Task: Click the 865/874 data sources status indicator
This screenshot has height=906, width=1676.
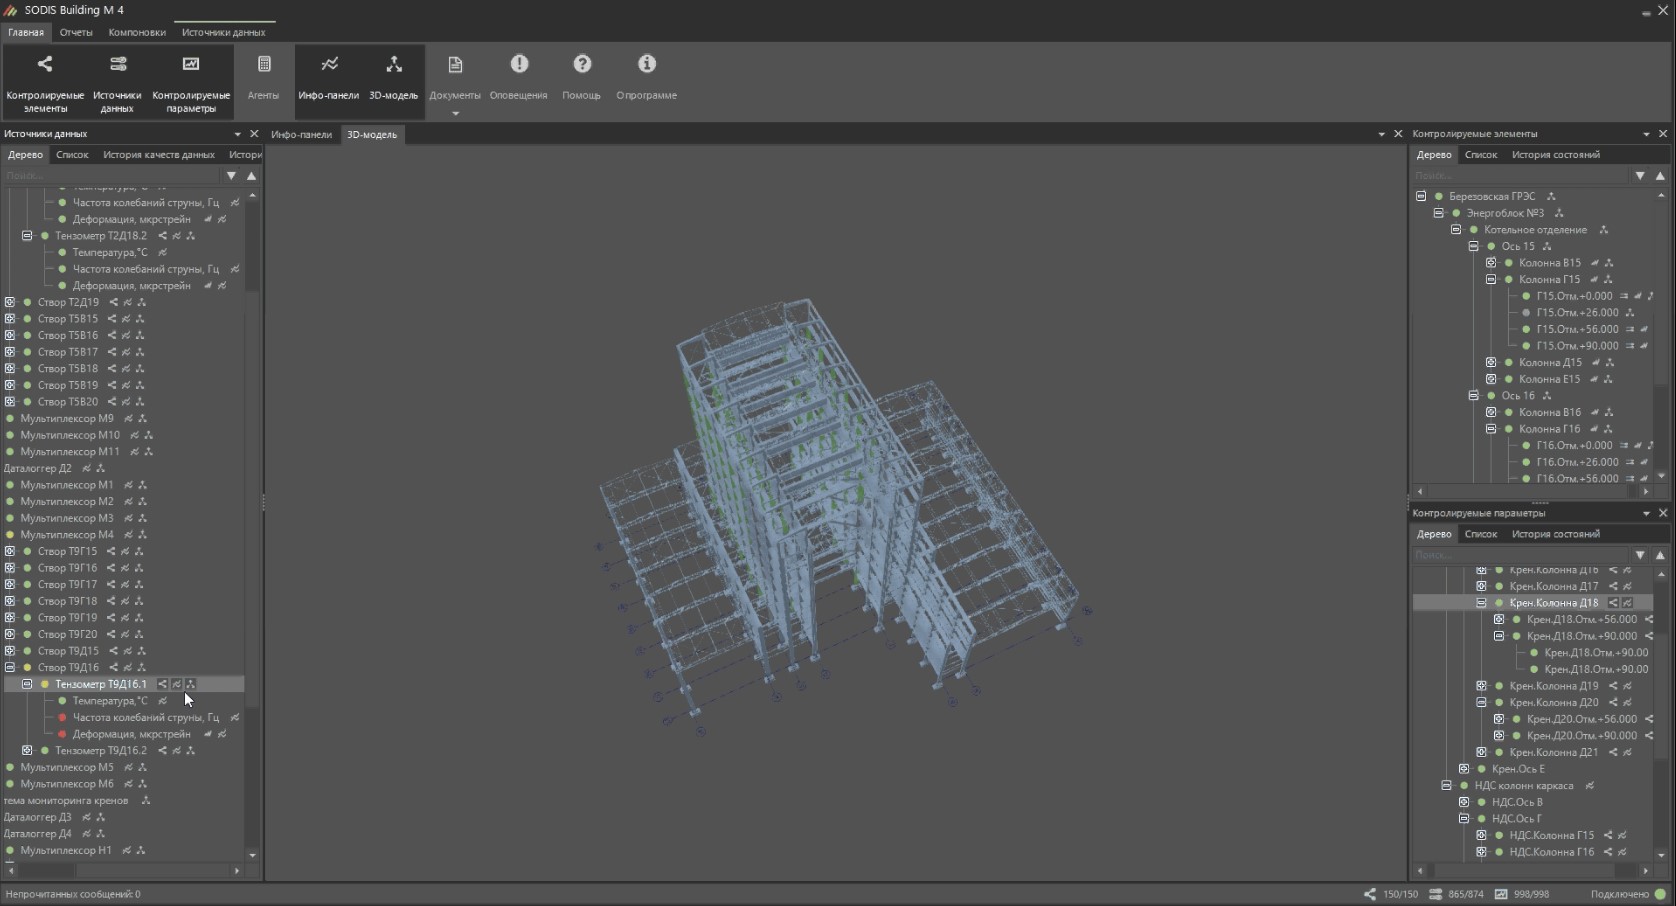Action: (1456, 894)
